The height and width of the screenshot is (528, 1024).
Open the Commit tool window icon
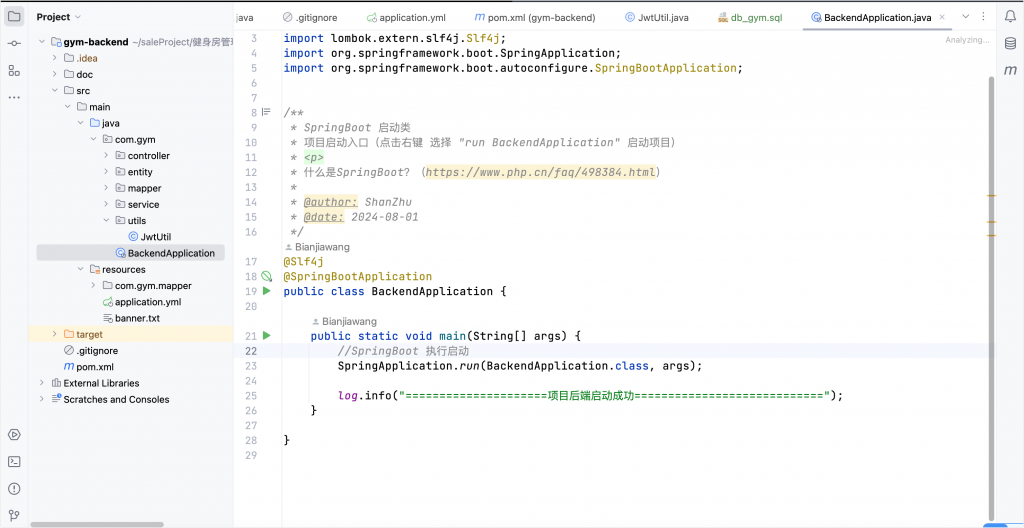14,44
